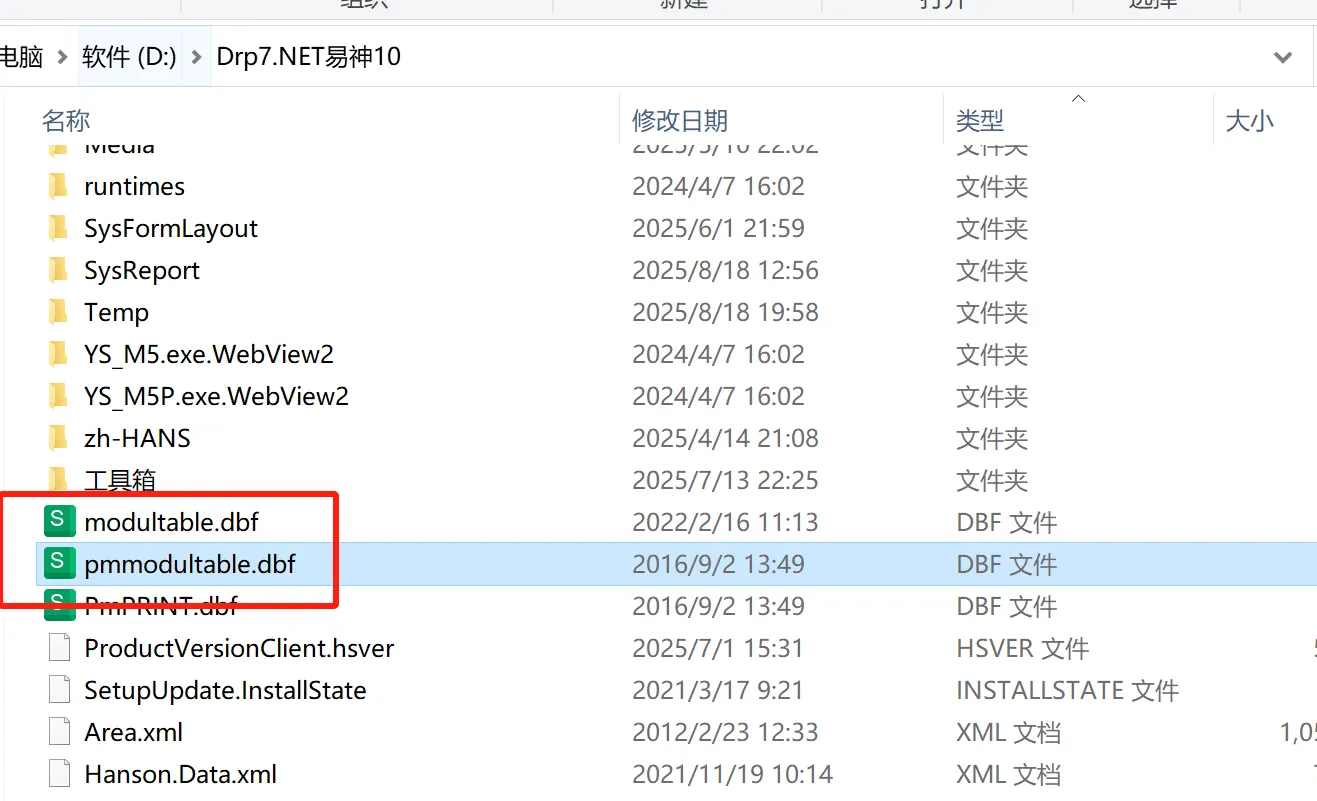The image size is (1317, 801).
Task: Navigate to 软件 (D:) in breadcrumb
Action: click(129, 57)
